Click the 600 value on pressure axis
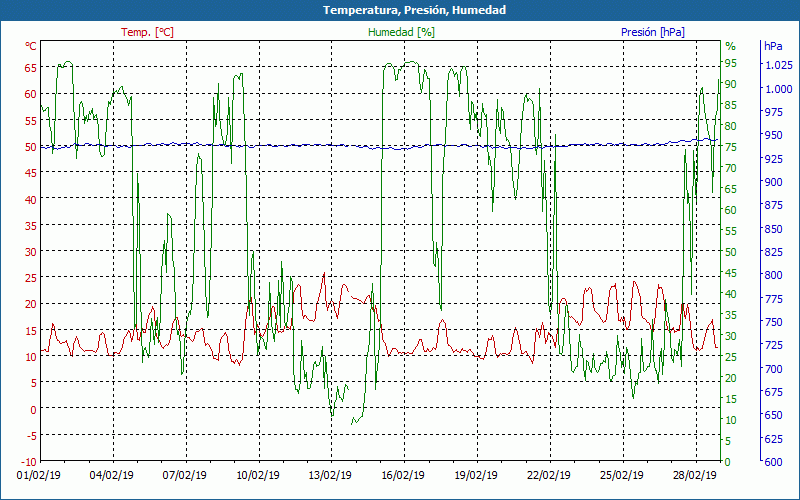The width and height of the screenshot is (800, 500). click(773, 462)
